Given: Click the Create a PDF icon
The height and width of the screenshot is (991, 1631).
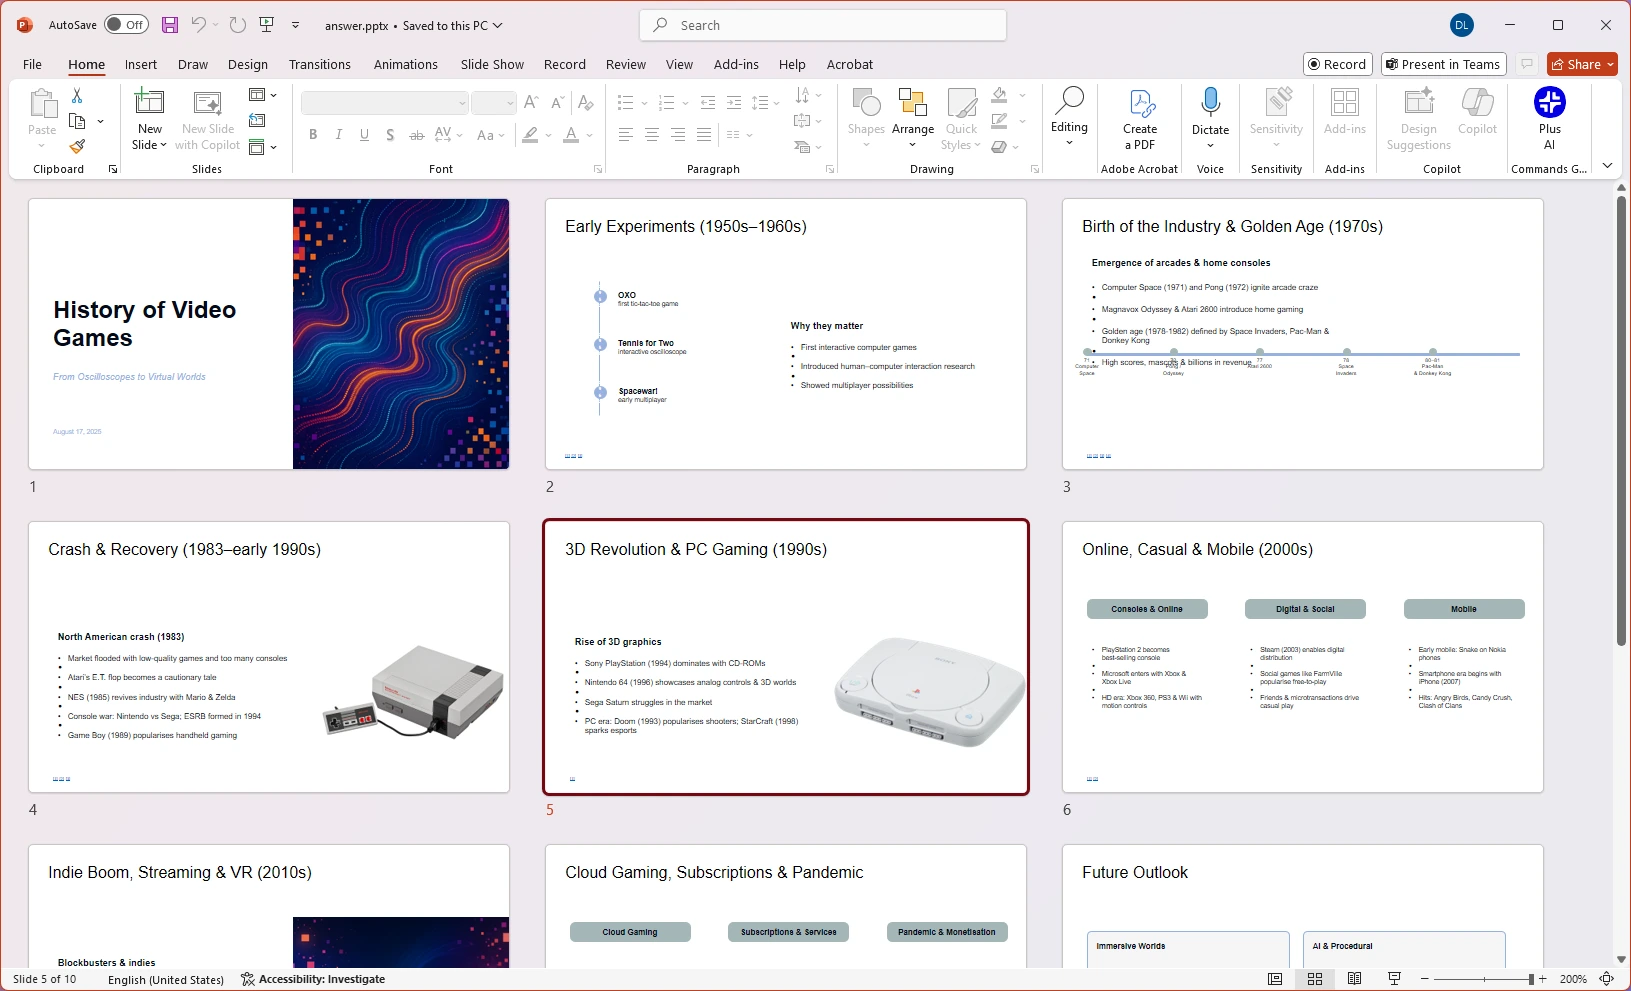Looking at the screenshot, I should pos(1140,103).
